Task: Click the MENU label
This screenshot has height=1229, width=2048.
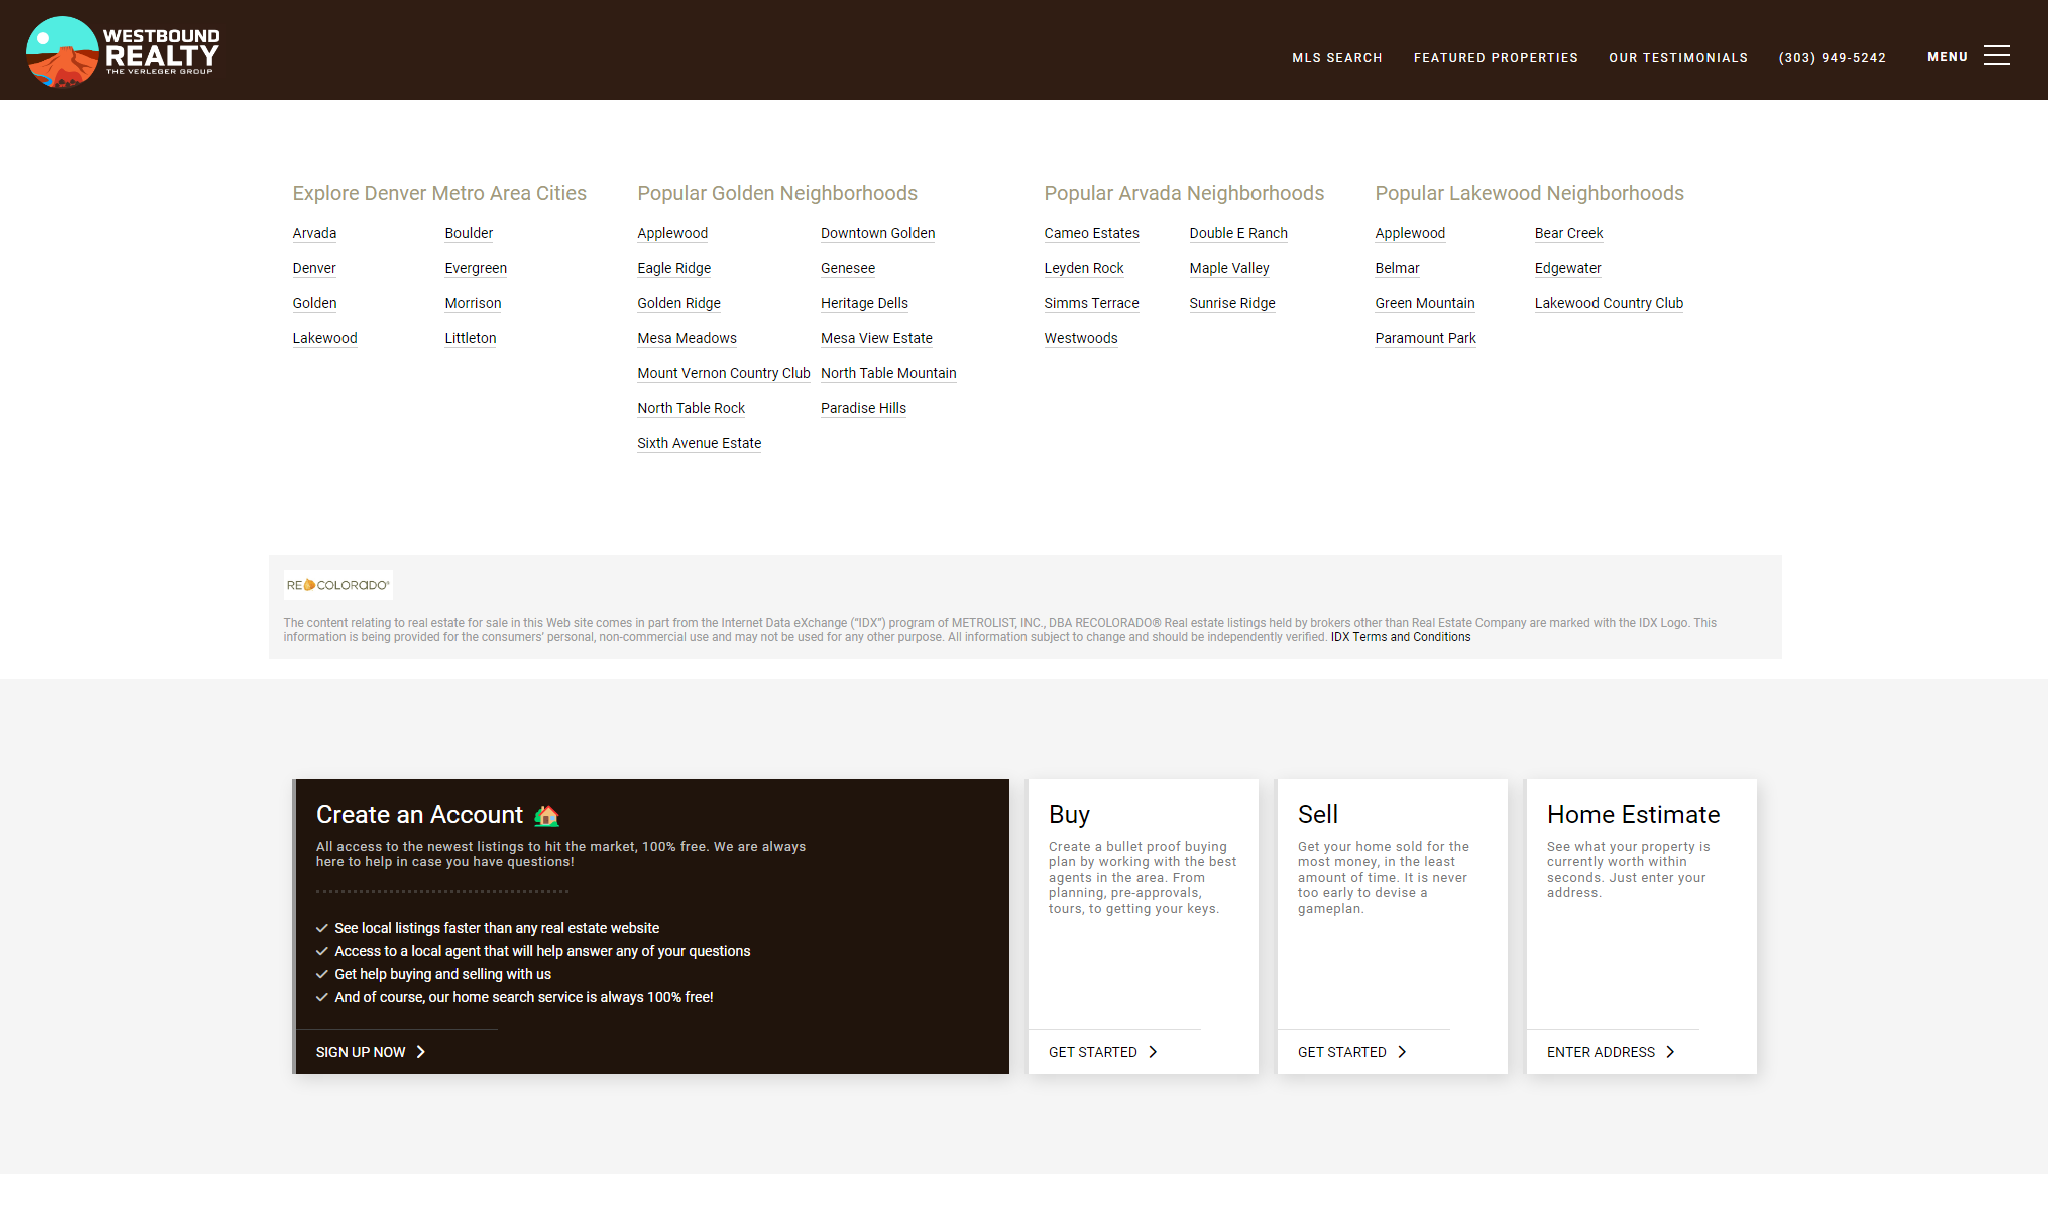Action: coord(1947,57)
